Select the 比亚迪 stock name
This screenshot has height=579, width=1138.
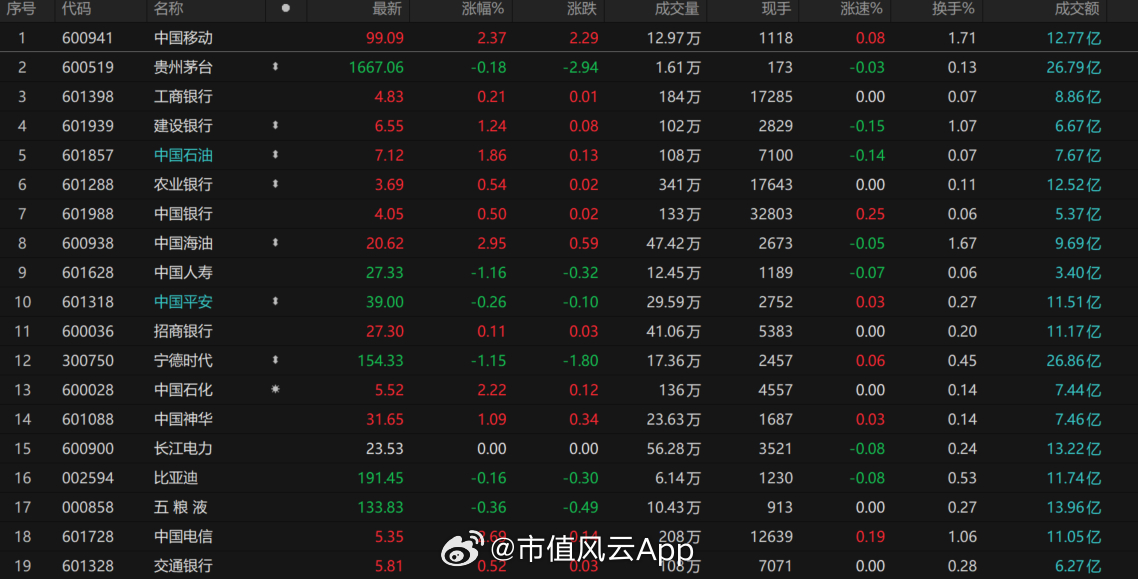(x=176, y=477)
